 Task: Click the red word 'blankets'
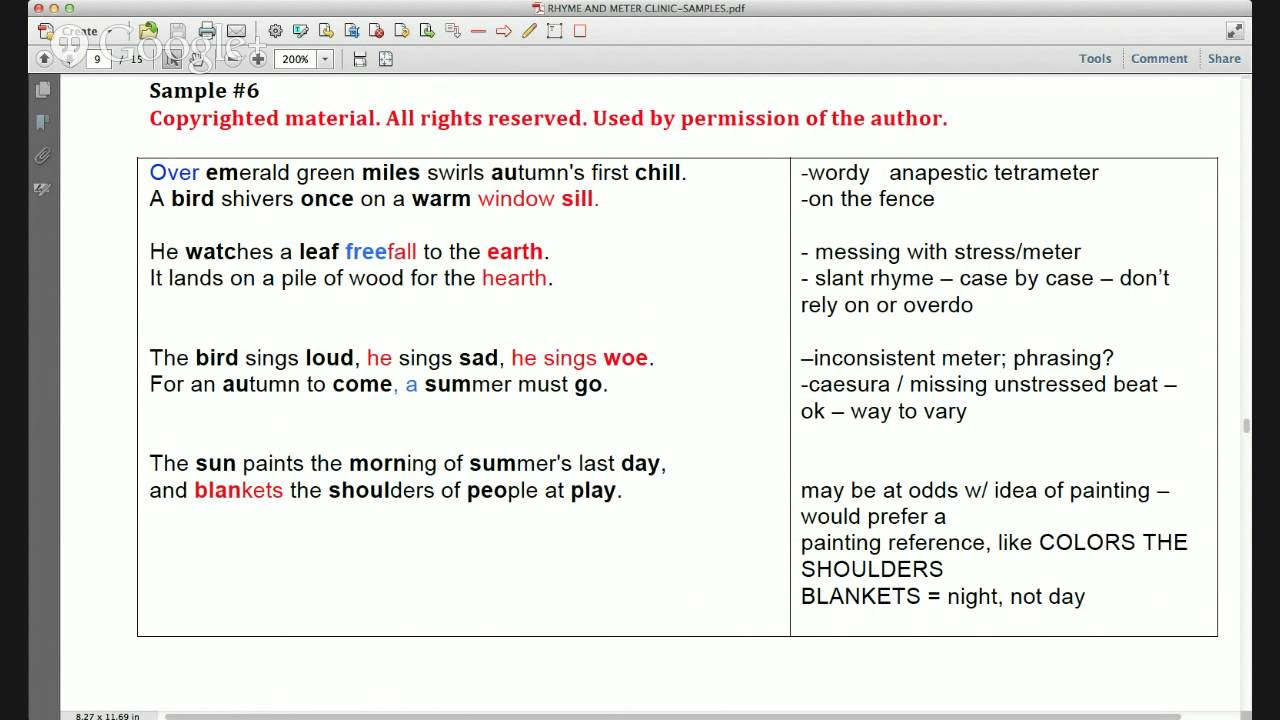click(238, 490)
